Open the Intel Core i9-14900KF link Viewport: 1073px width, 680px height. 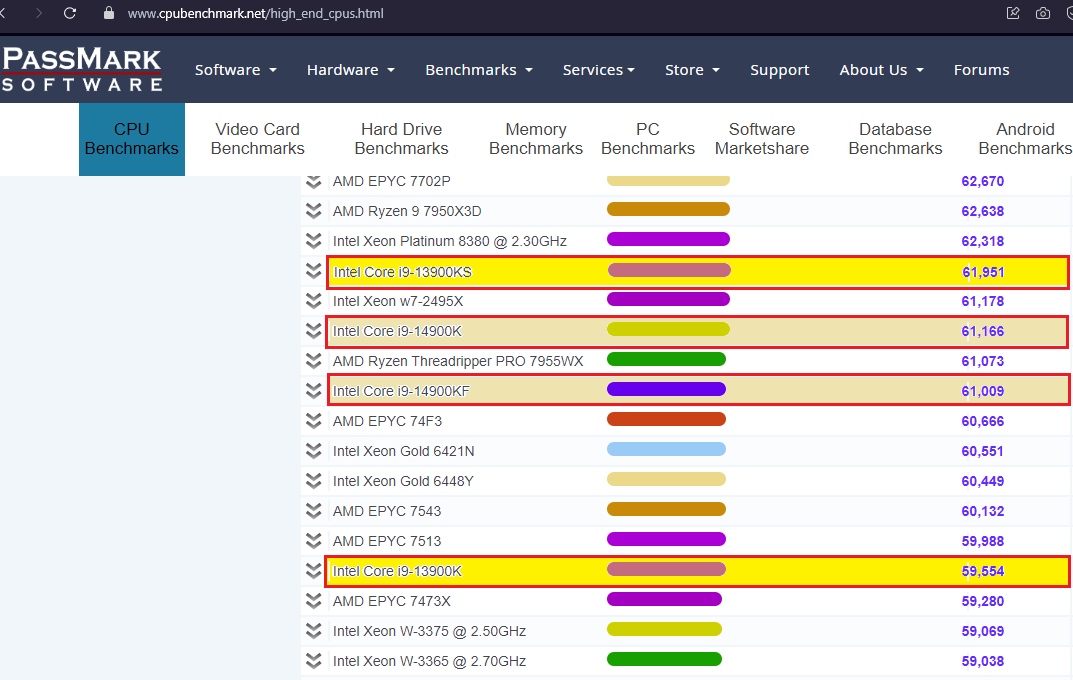pos(401,391)
